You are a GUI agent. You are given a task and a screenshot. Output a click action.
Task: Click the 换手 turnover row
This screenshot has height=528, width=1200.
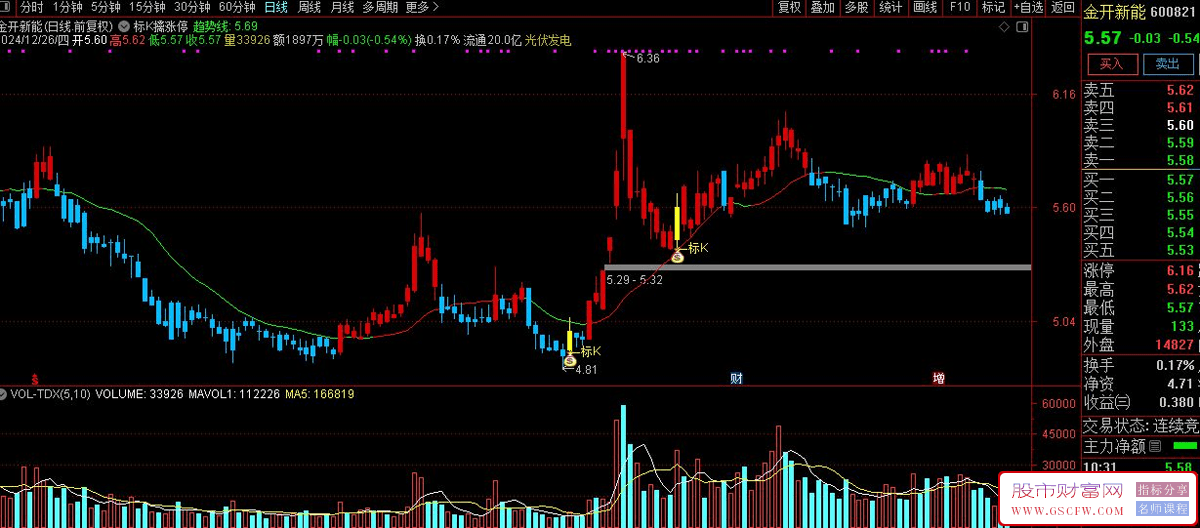point(1141,364)
